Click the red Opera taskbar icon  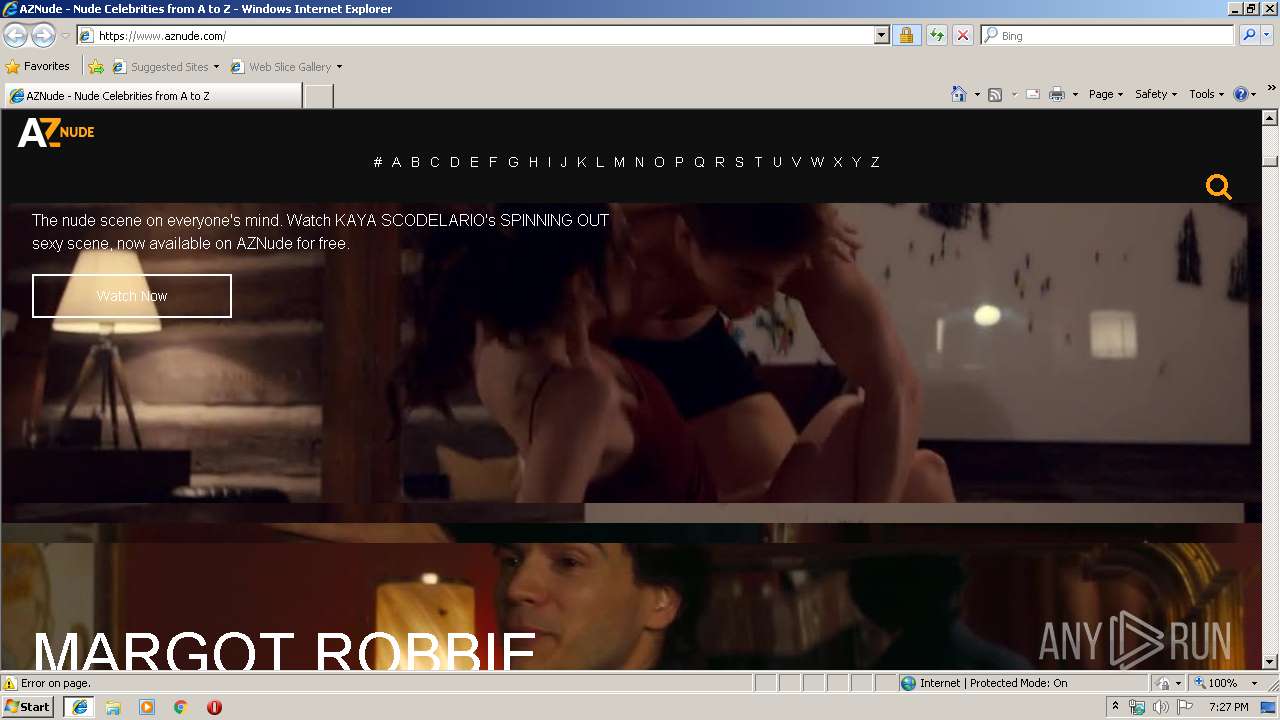pyautogui.click(x=214, y=707)
